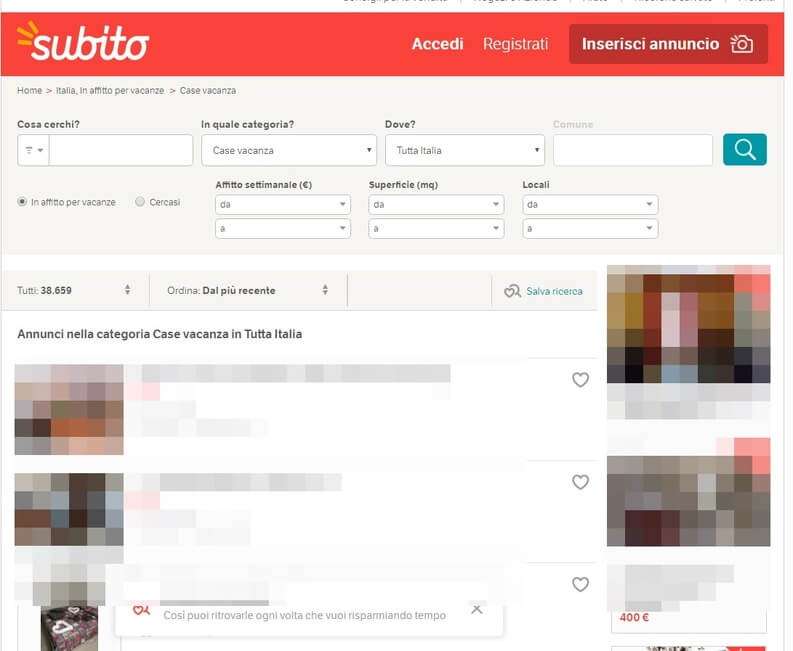Select the Cercasi radio option
793x651 pixels.
[x=140, y=202]
